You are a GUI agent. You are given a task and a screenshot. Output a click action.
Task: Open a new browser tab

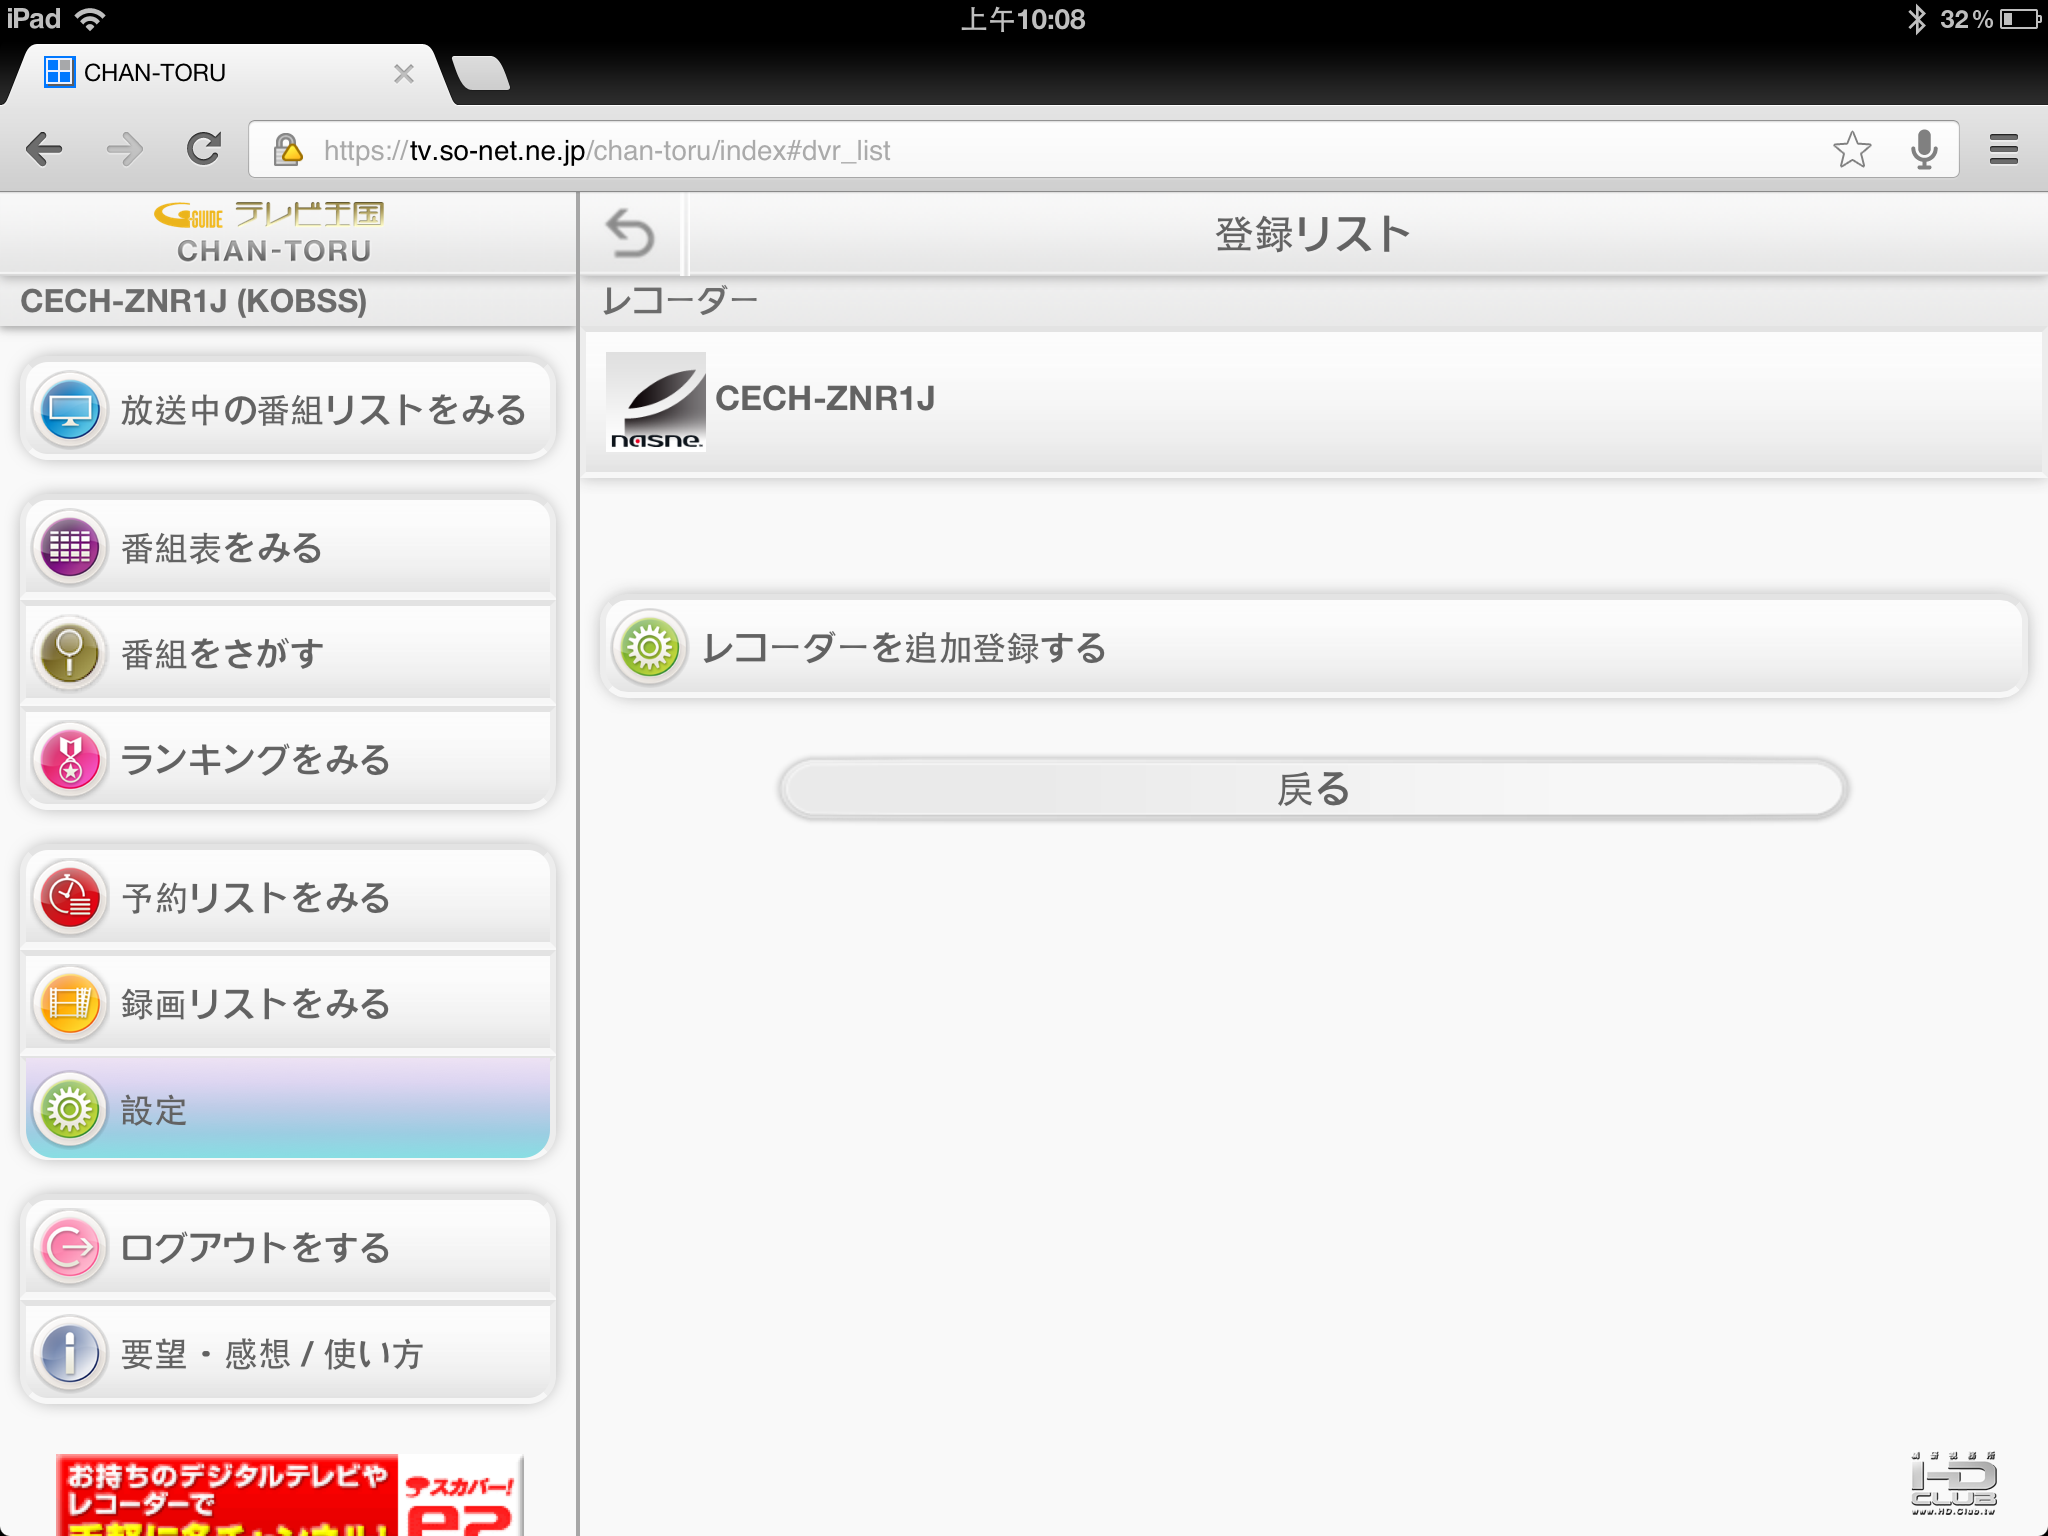click(x=481, y=73)
